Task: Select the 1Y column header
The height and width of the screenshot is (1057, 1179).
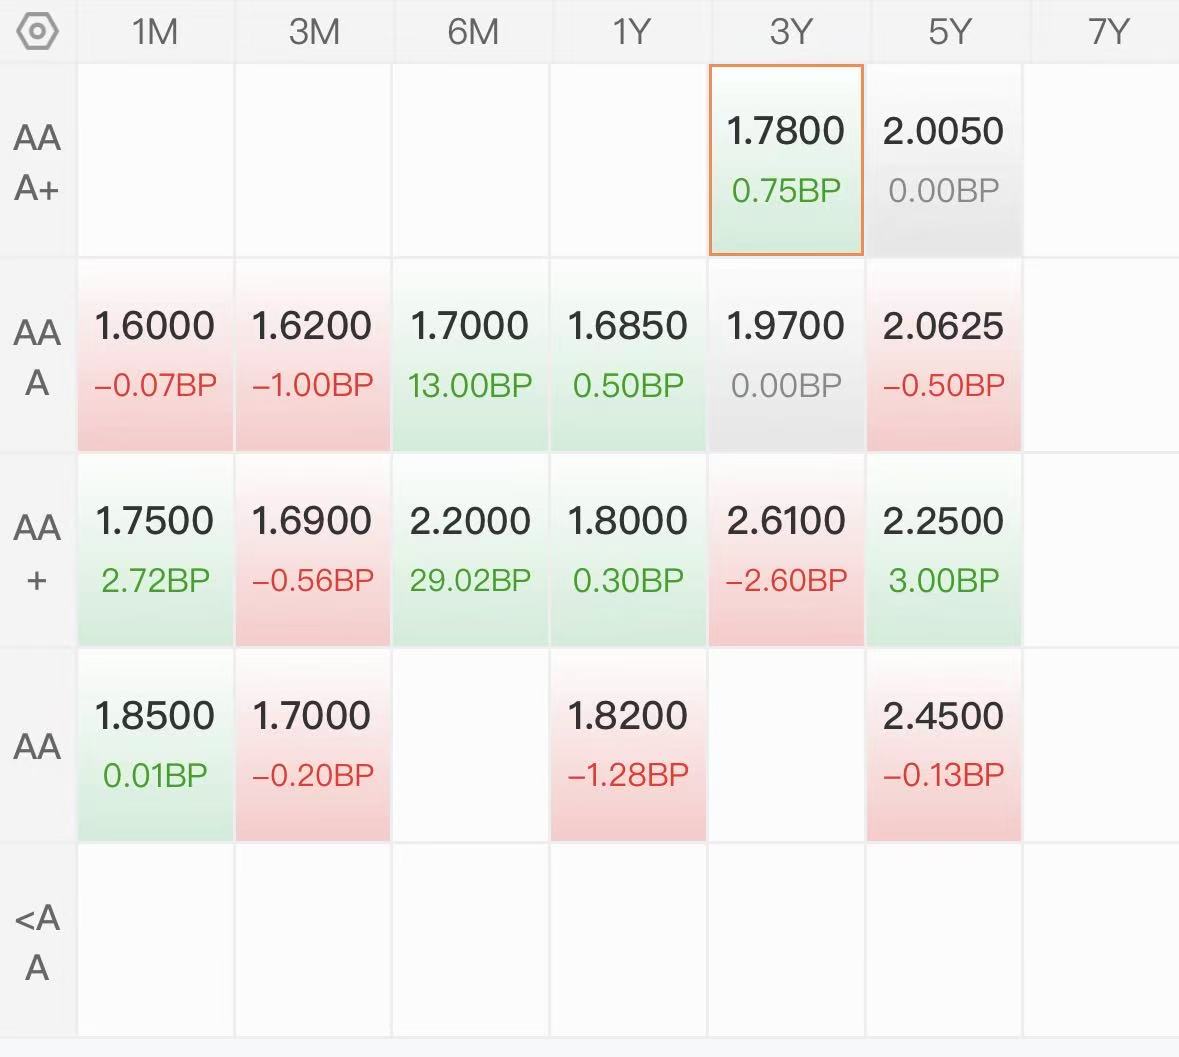Action: (x=630, y=32)
